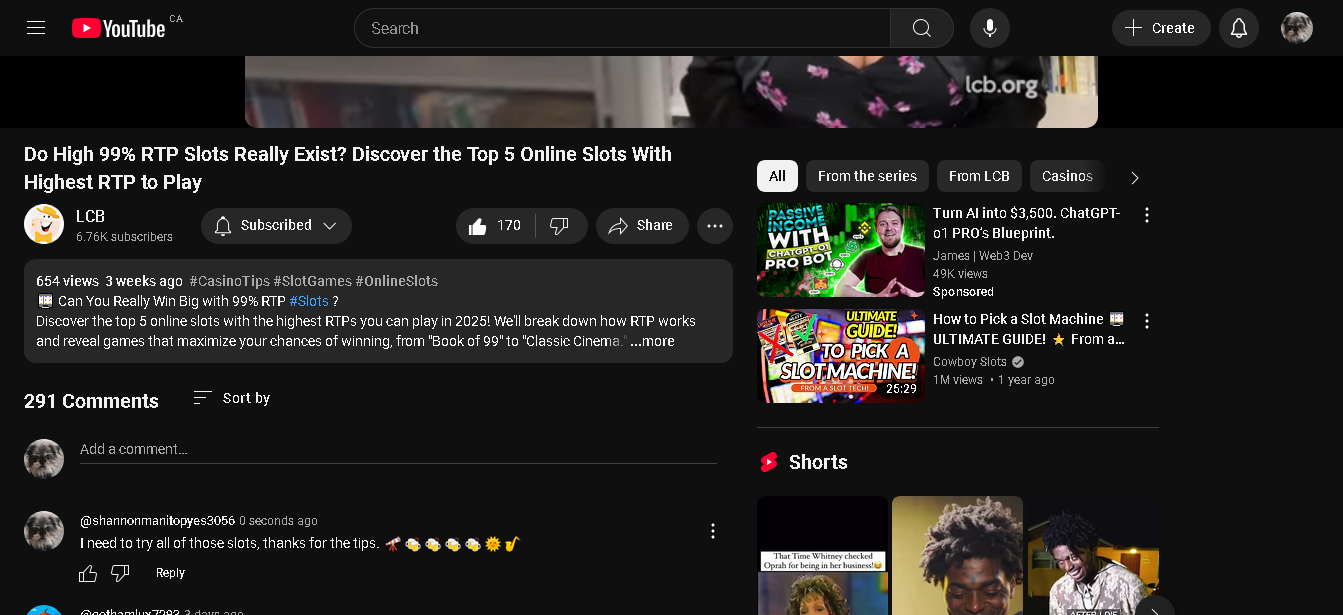Click the Add a comment field
1343x615 pixels.
(x=398, y=449)
